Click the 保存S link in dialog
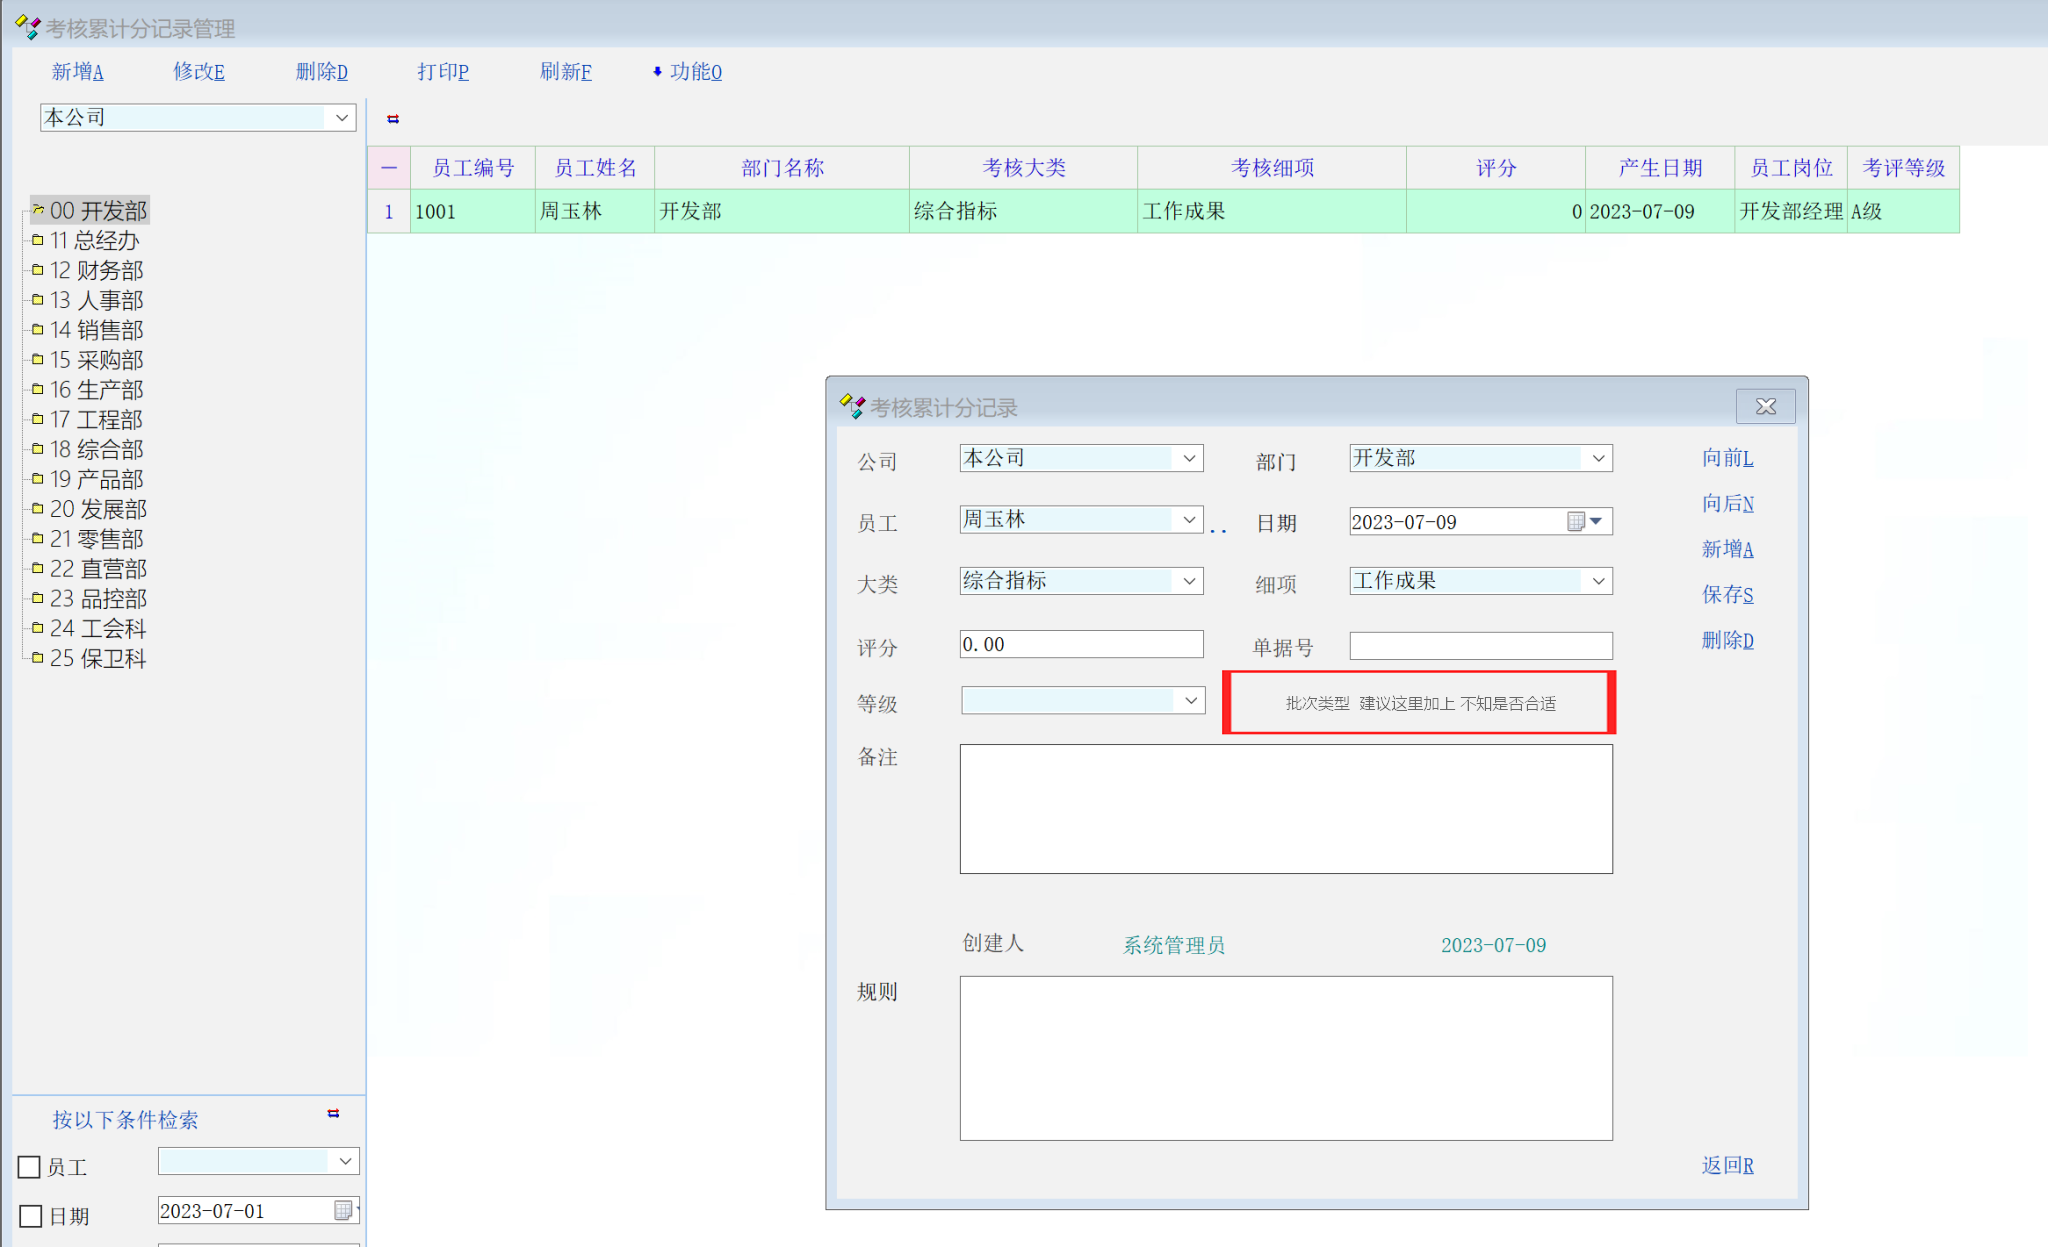The width and height of the screenshot is (2048, 1247). pos(1727,595)
